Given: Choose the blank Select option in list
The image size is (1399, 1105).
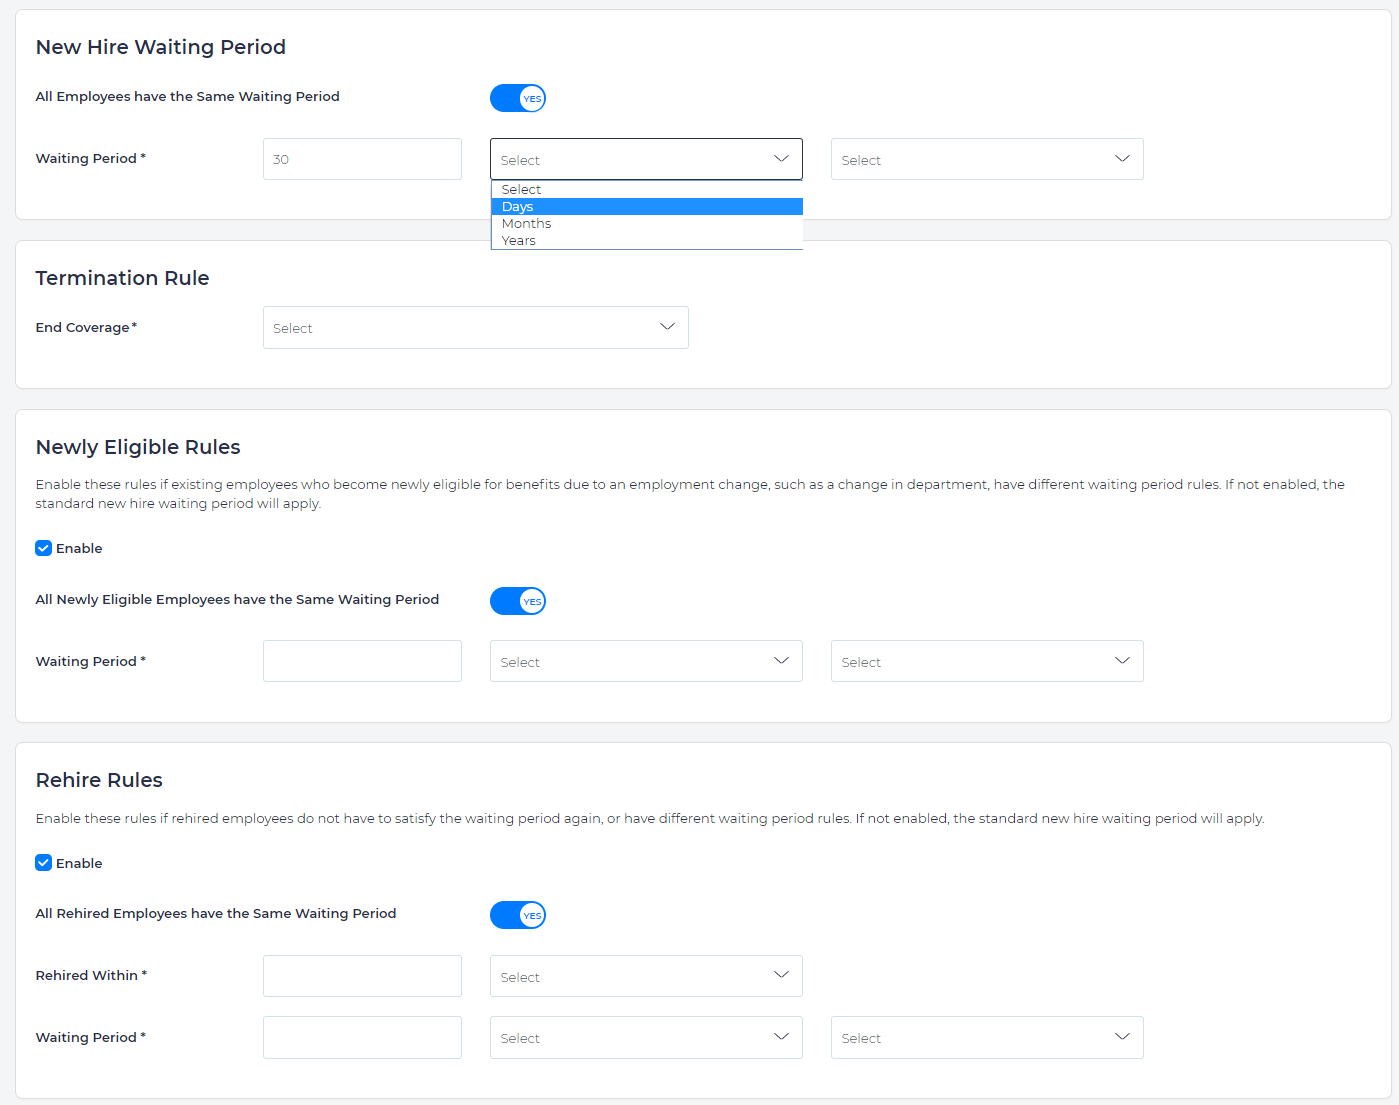Looking at the screenshot, I should pyautogui.click(x=646, y=190).
